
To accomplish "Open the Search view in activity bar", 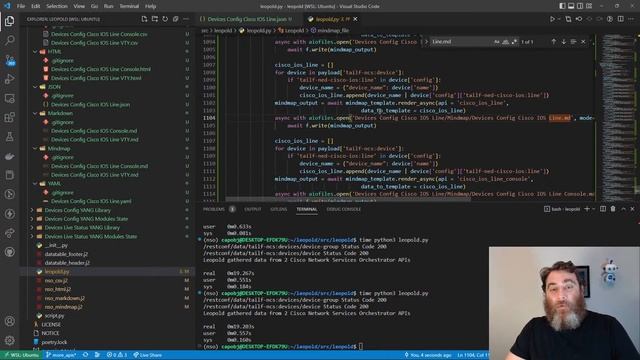I will pos(9,40).
